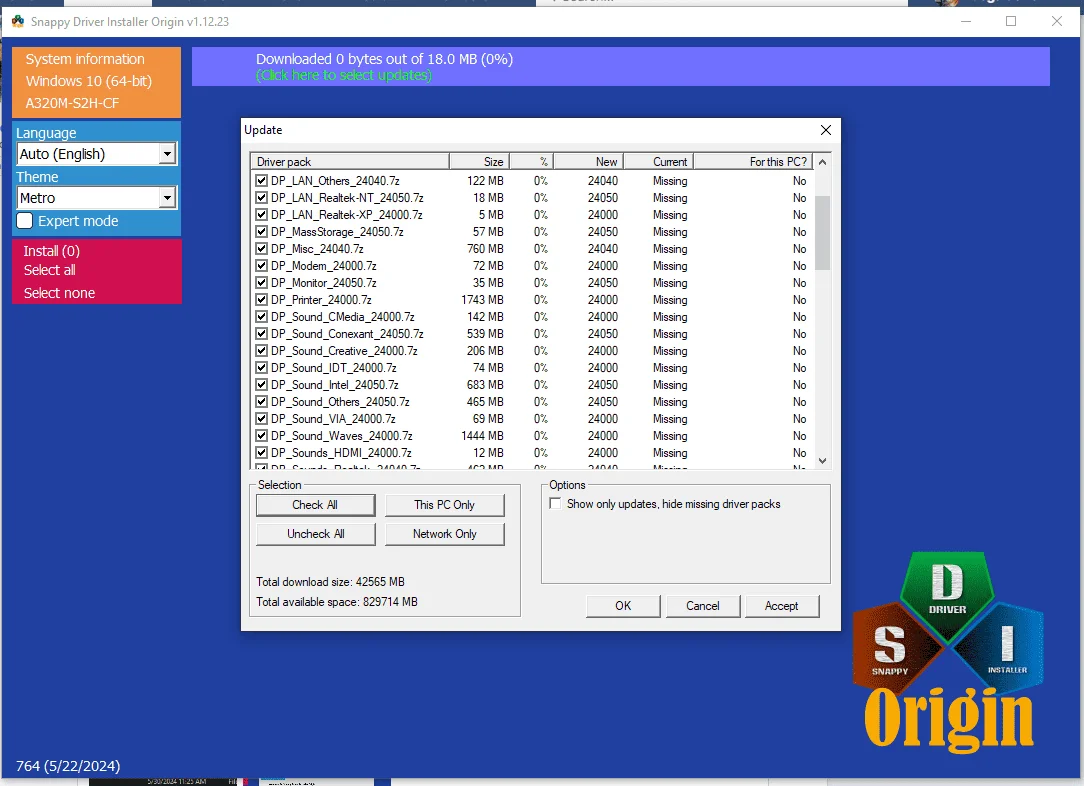Click Select none in sidebar
1084x786 pixels.
click(59, 293)
